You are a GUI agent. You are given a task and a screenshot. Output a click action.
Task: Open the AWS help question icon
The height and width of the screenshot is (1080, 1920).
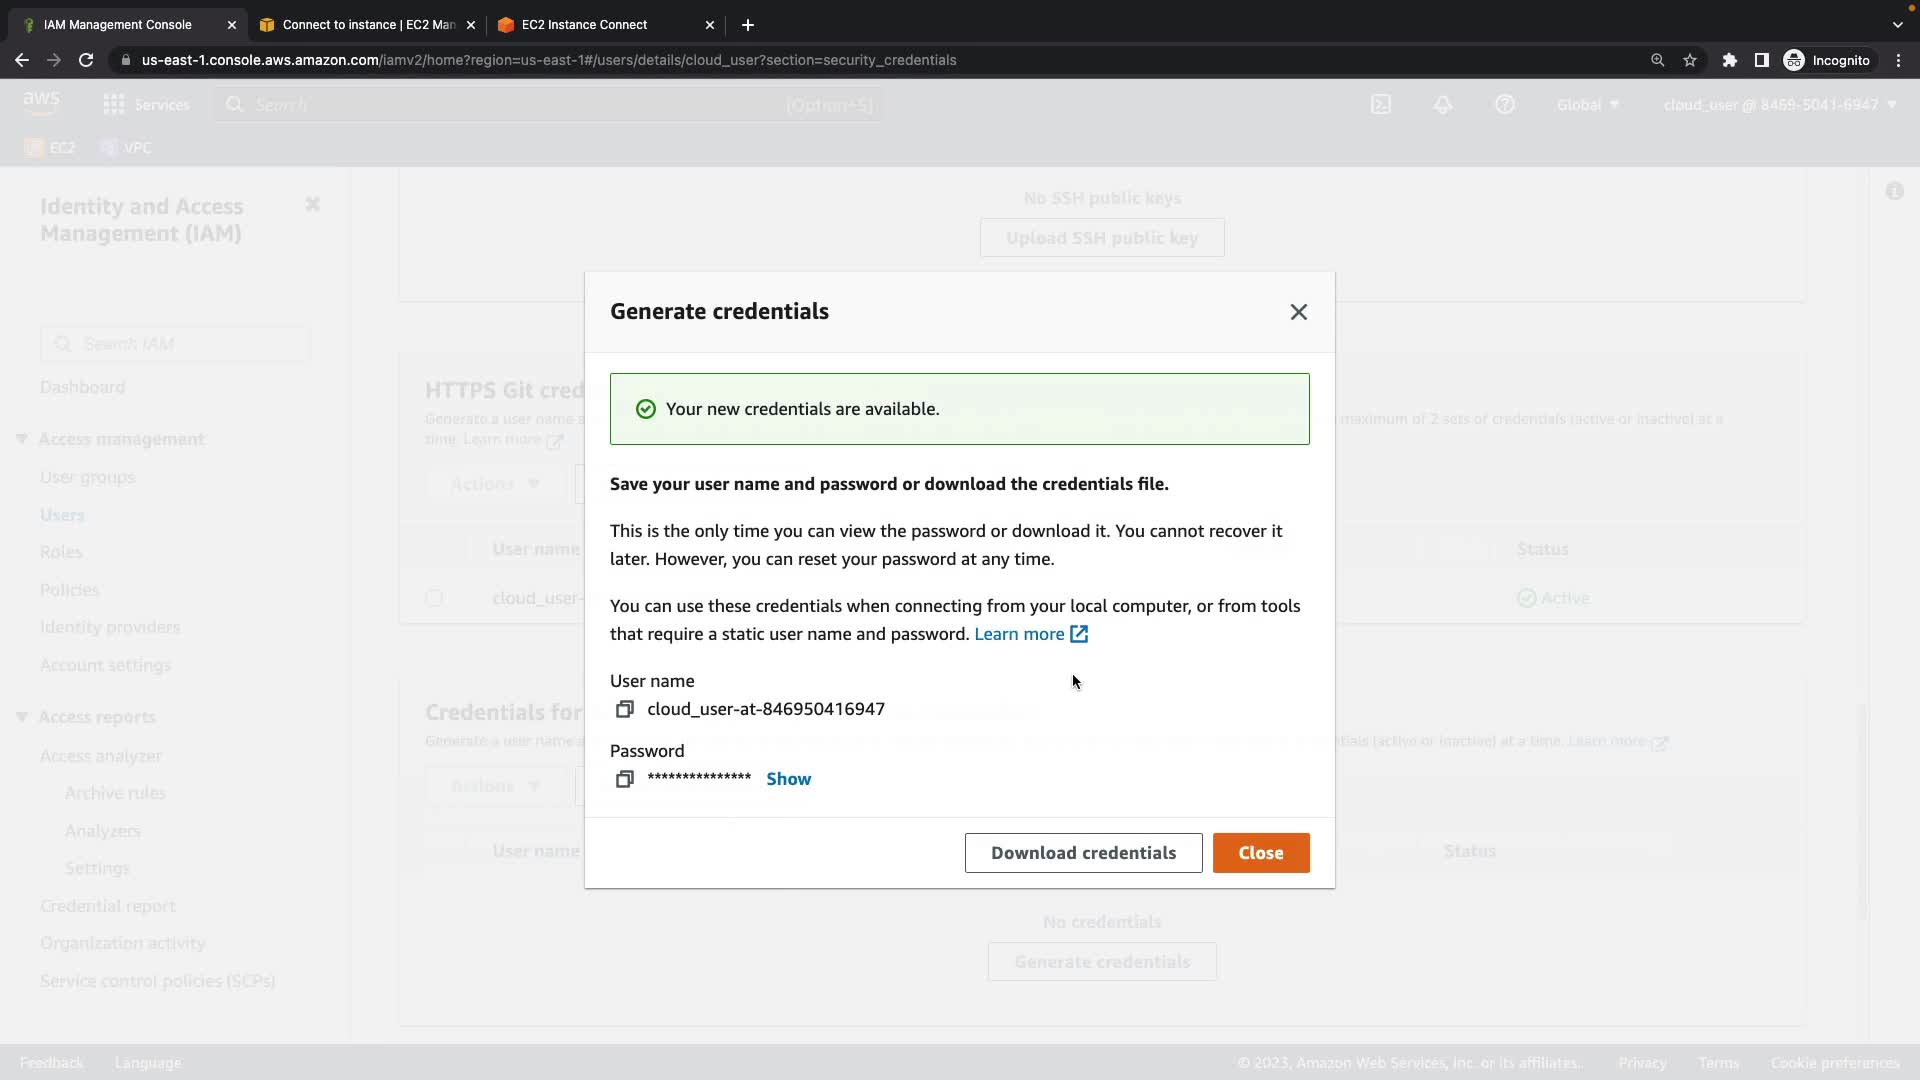coord(1505,105)
